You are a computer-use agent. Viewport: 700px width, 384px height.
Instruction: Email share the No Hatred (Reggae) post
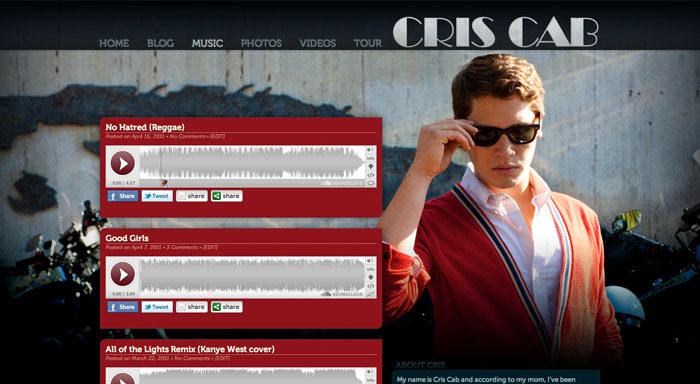(x=192, y=196)
